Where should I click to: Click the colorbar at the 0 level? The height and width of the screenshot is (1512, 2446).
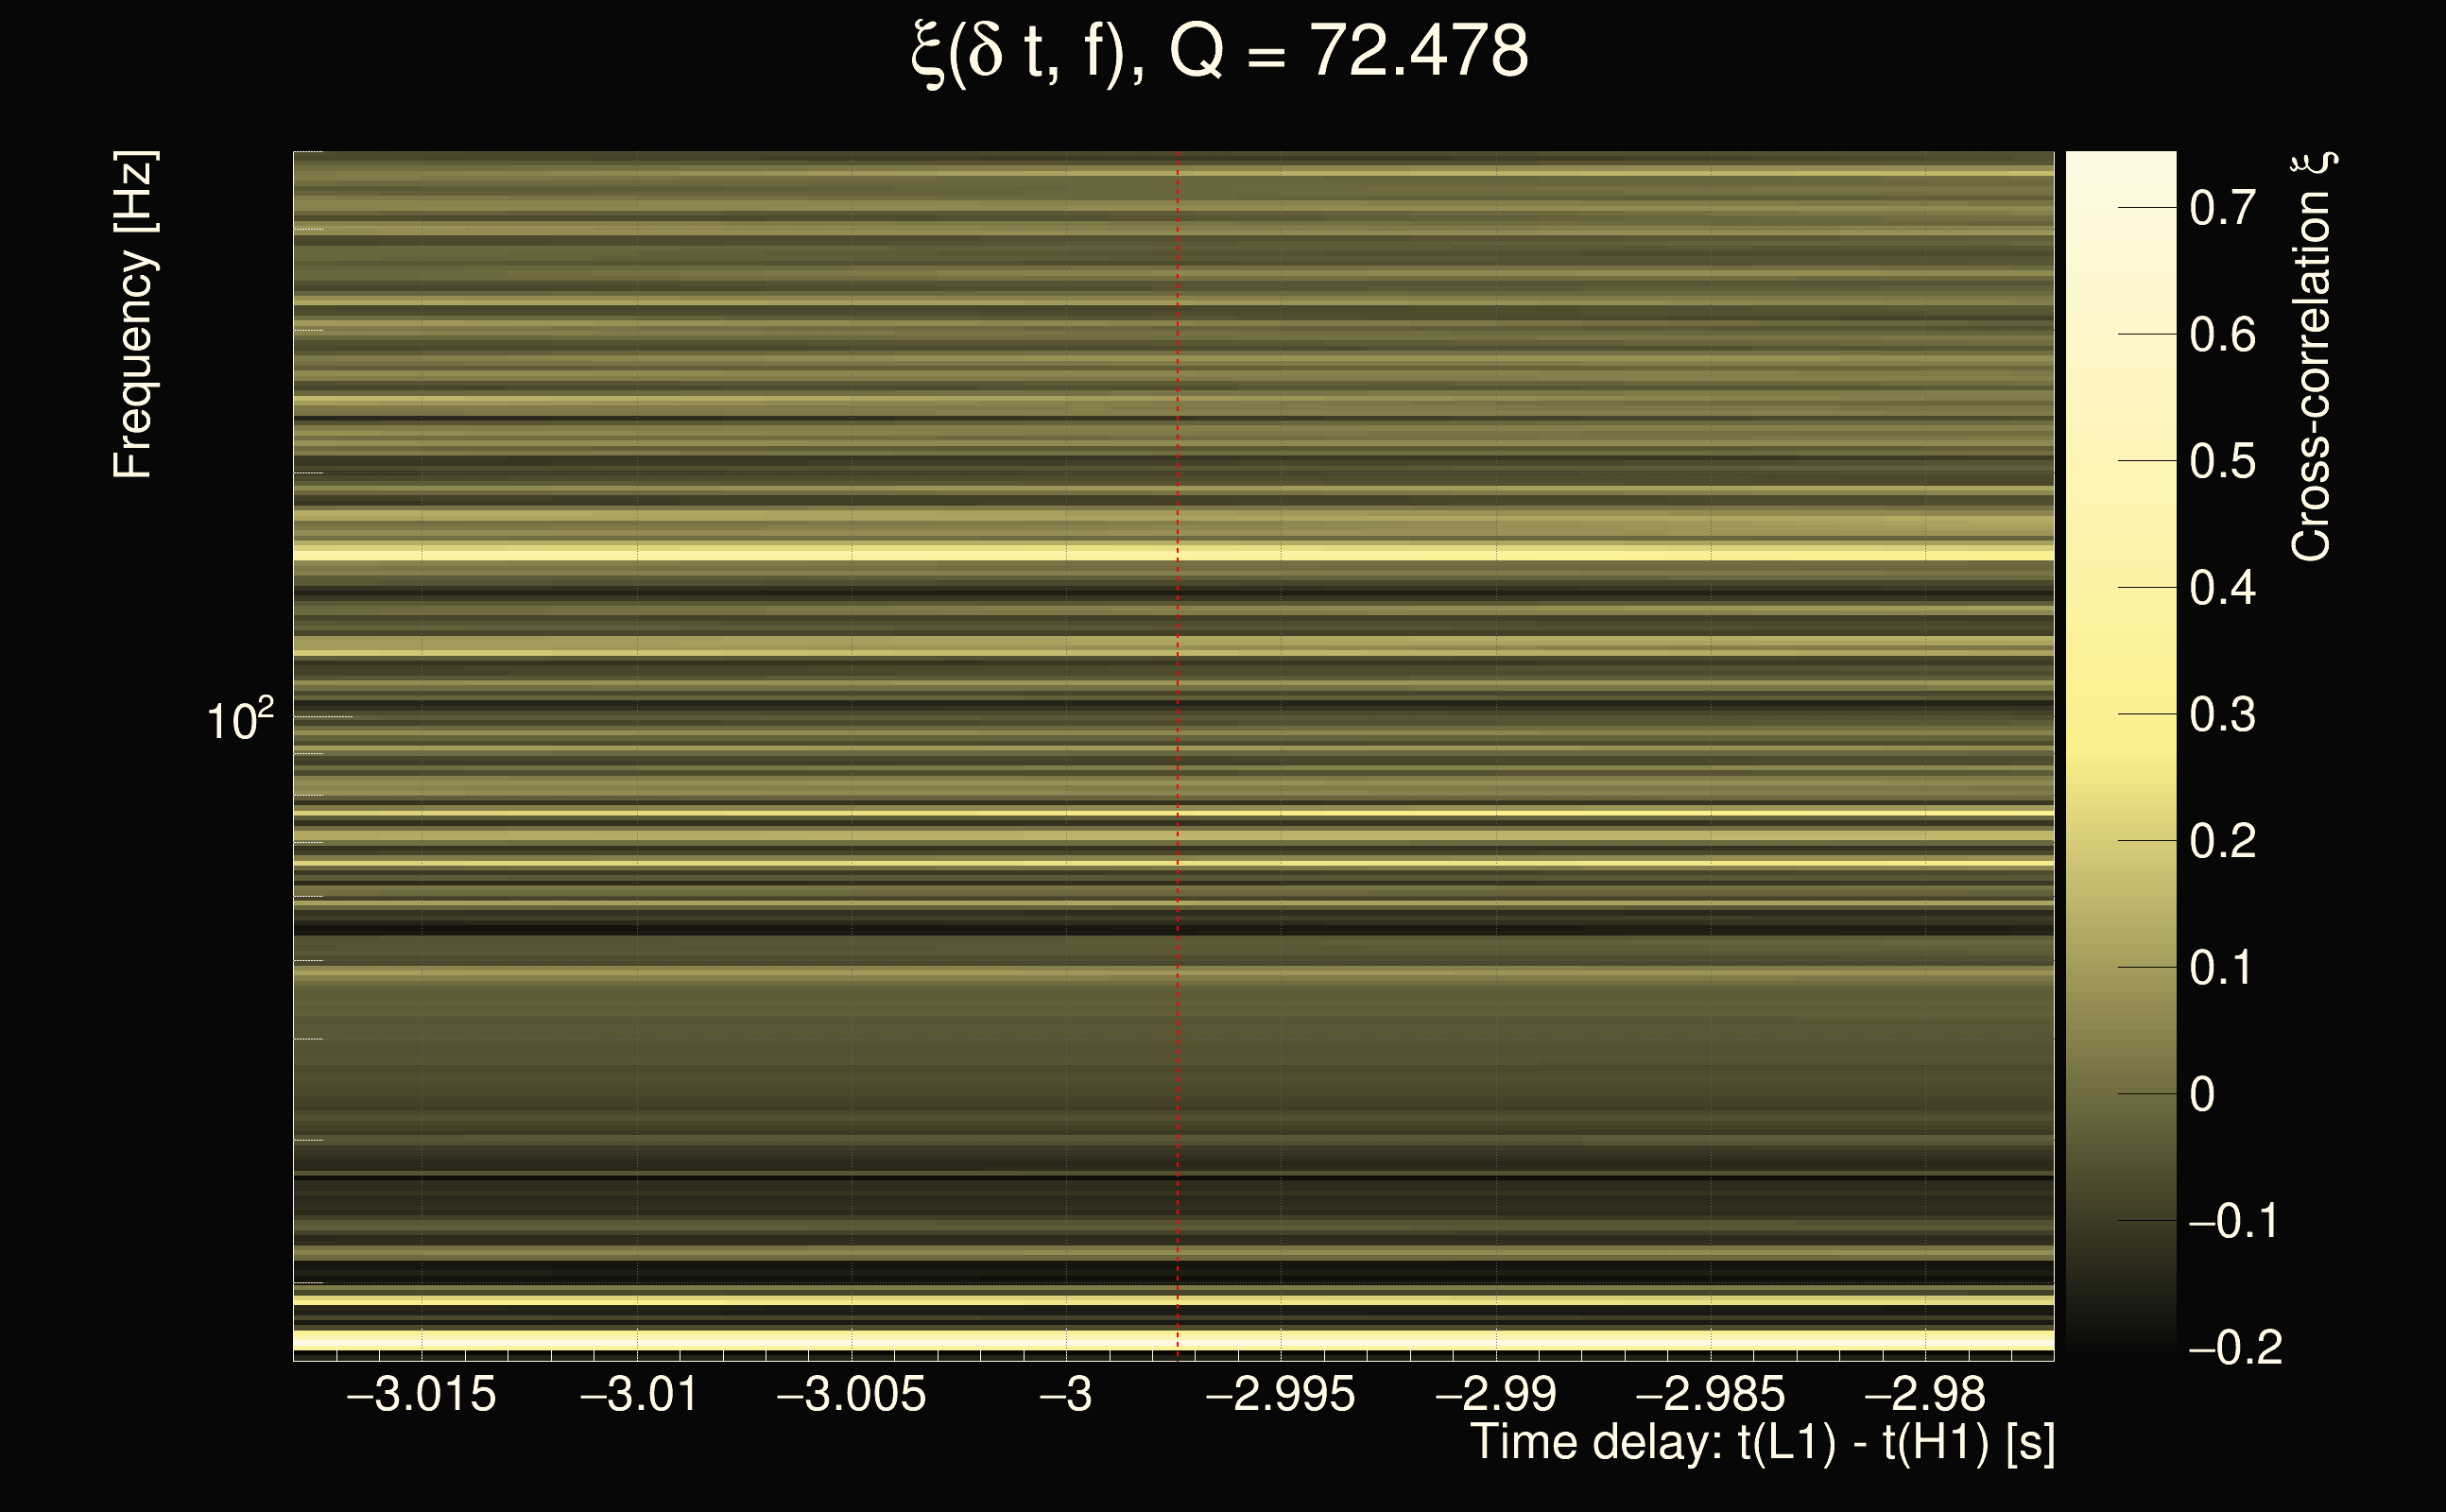pyautogui.click(x=2120, y=1094)
